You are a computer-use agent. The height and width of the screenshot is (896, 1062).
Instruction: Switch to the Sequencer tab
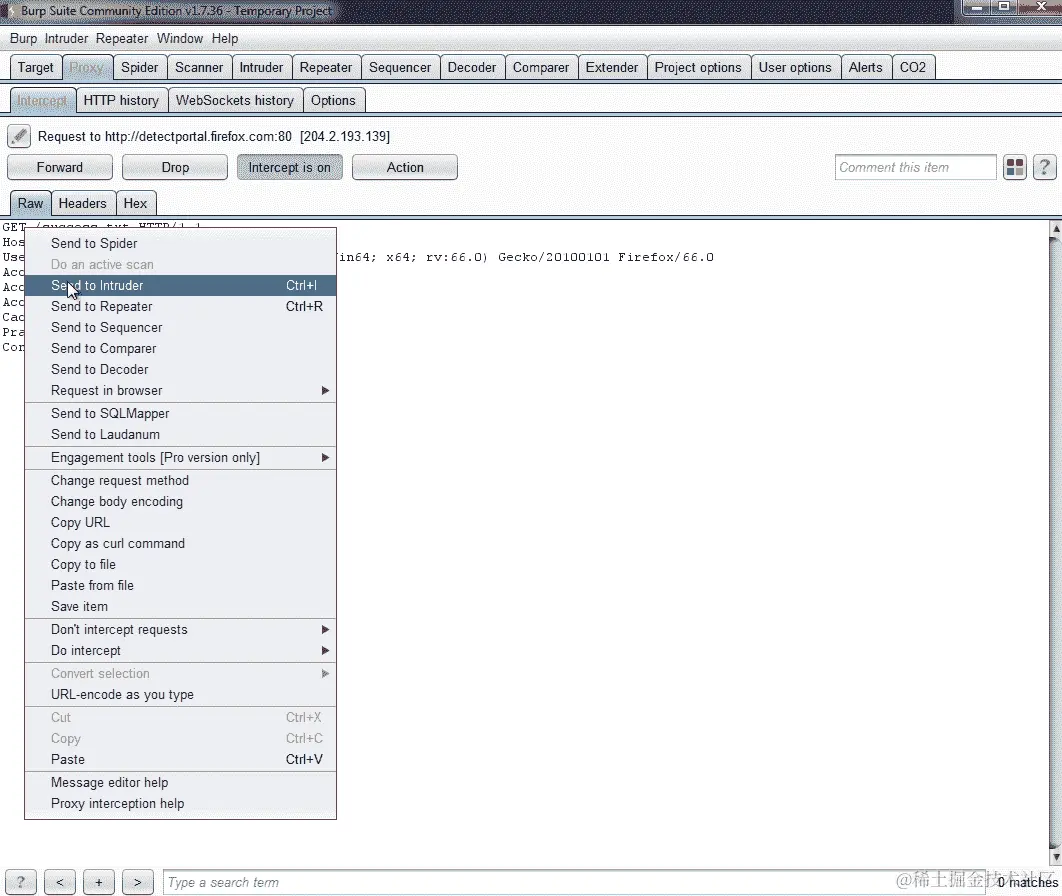pyautogui.click(x=400, y=67)
